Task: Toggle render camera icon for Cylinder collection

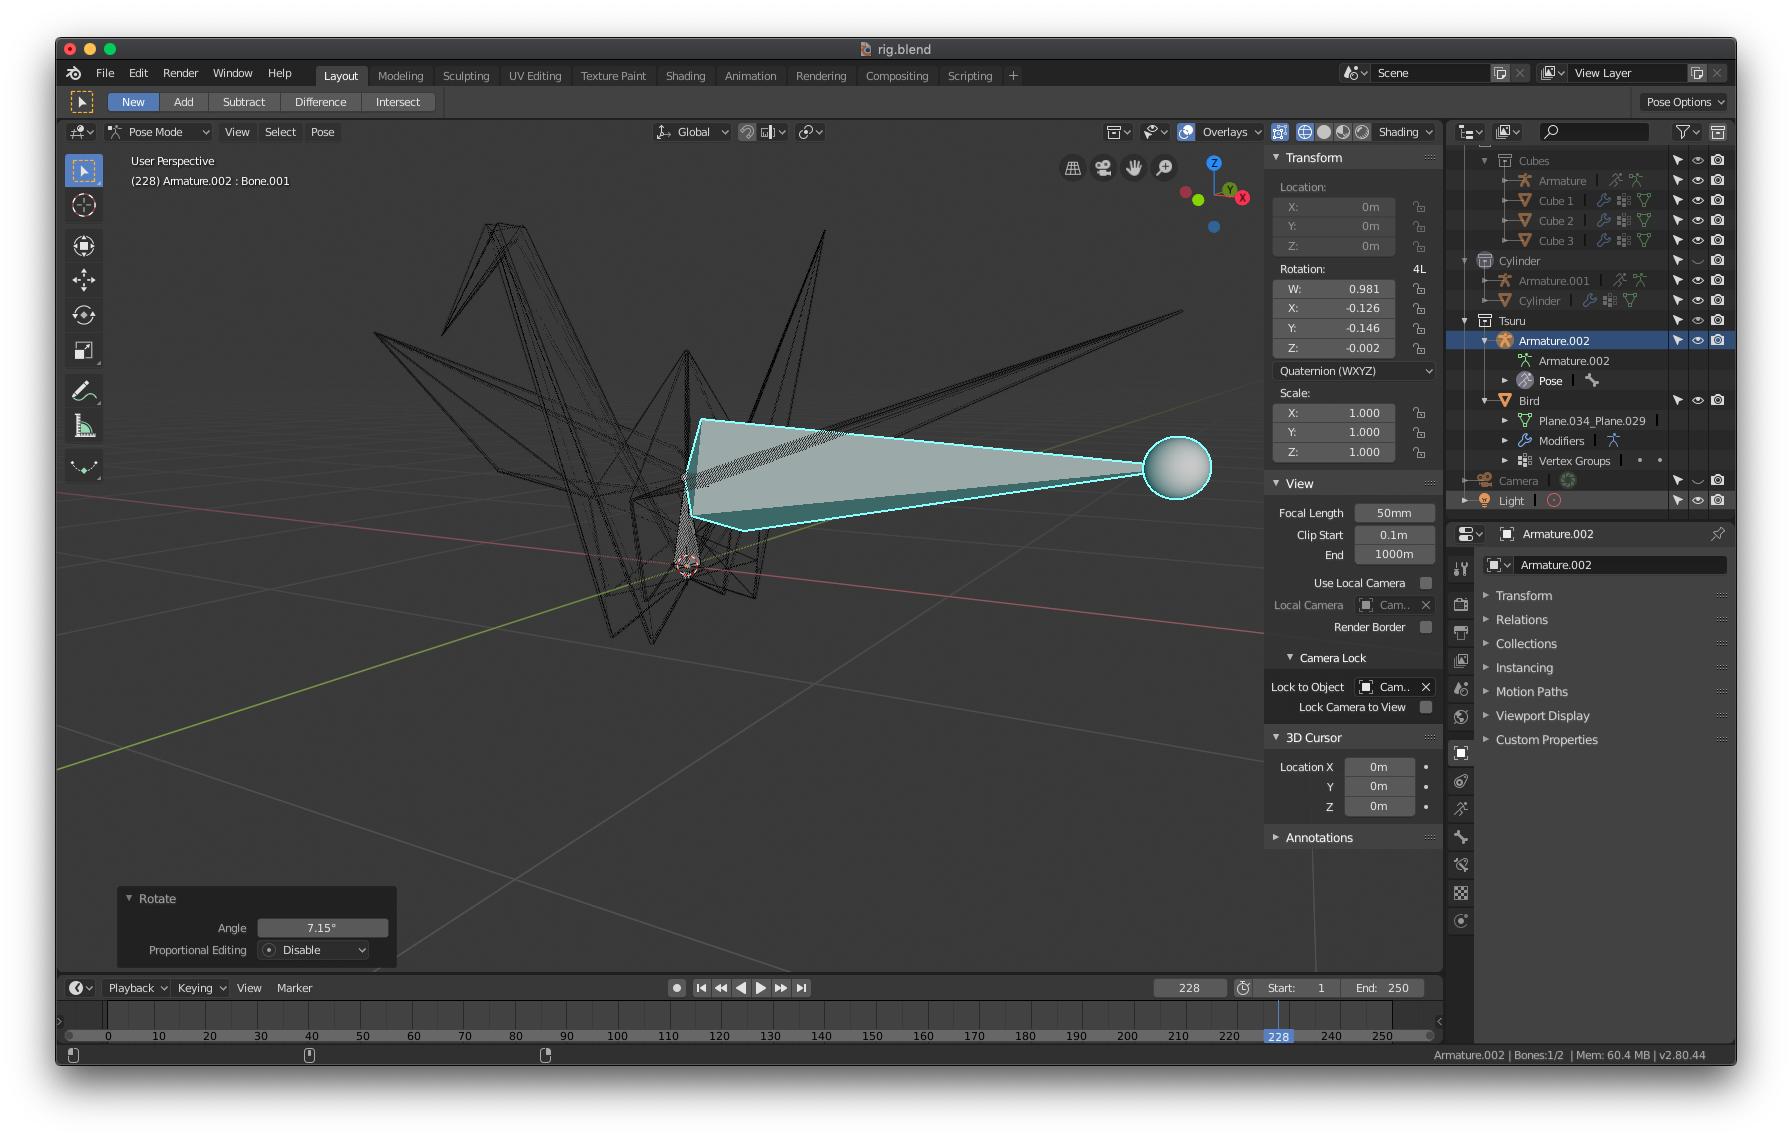Action: point(1718,261)
